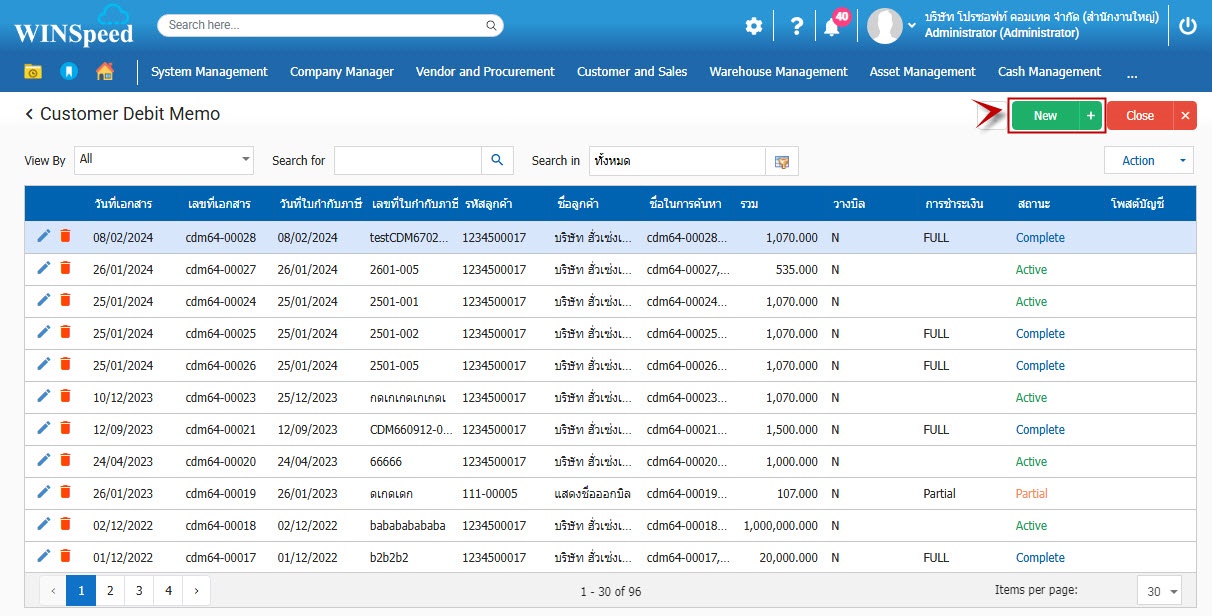
Task: Open the Search in field picker icon
Action: pos(782,161)
